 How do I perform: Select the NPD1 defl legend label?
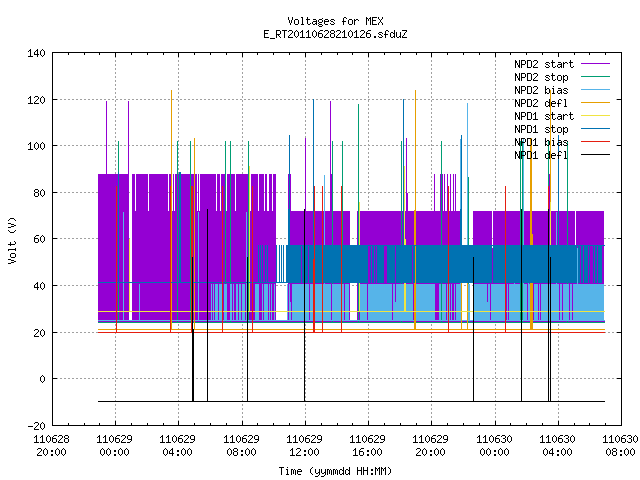(541, 155)
